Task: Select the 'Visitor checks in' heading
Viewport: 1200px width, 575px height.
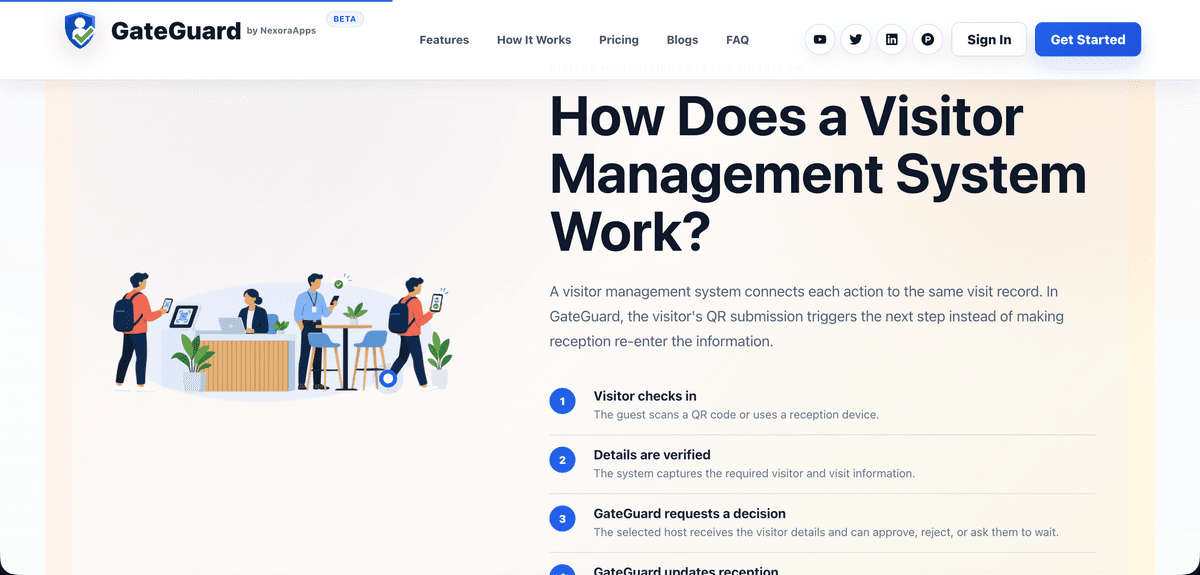Action: (645, 396)
